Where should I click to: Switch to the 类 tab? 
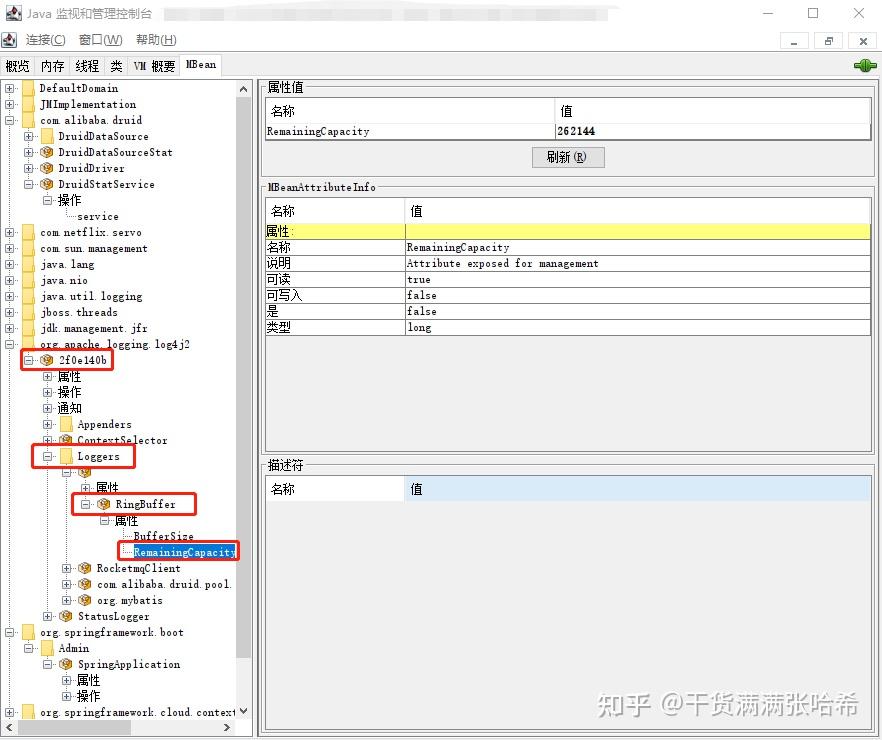click(116, 66)
